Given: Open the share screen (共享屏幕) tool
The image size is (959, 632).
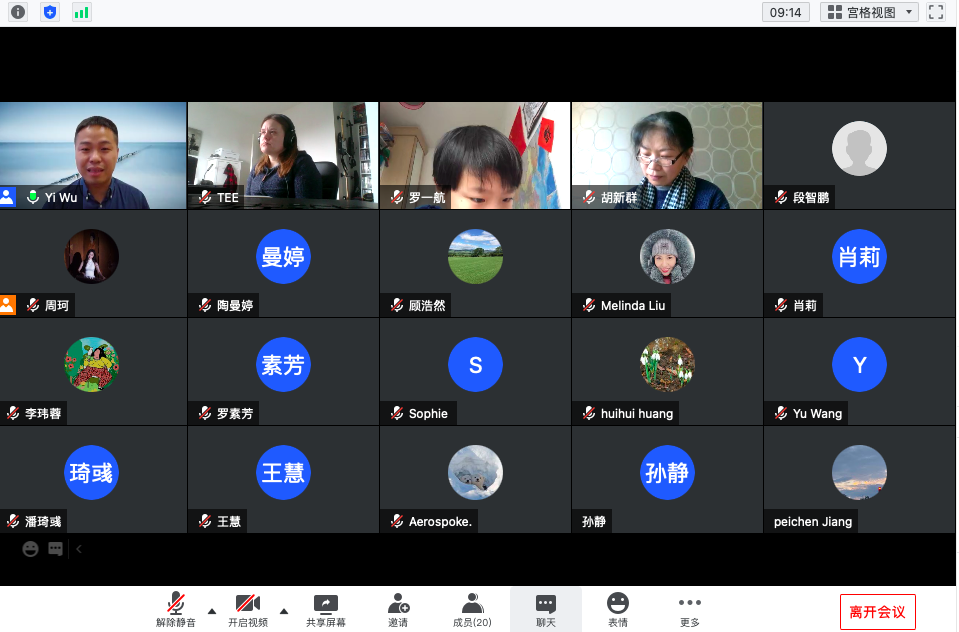Looking at the screenshot, I should [326, 610].
